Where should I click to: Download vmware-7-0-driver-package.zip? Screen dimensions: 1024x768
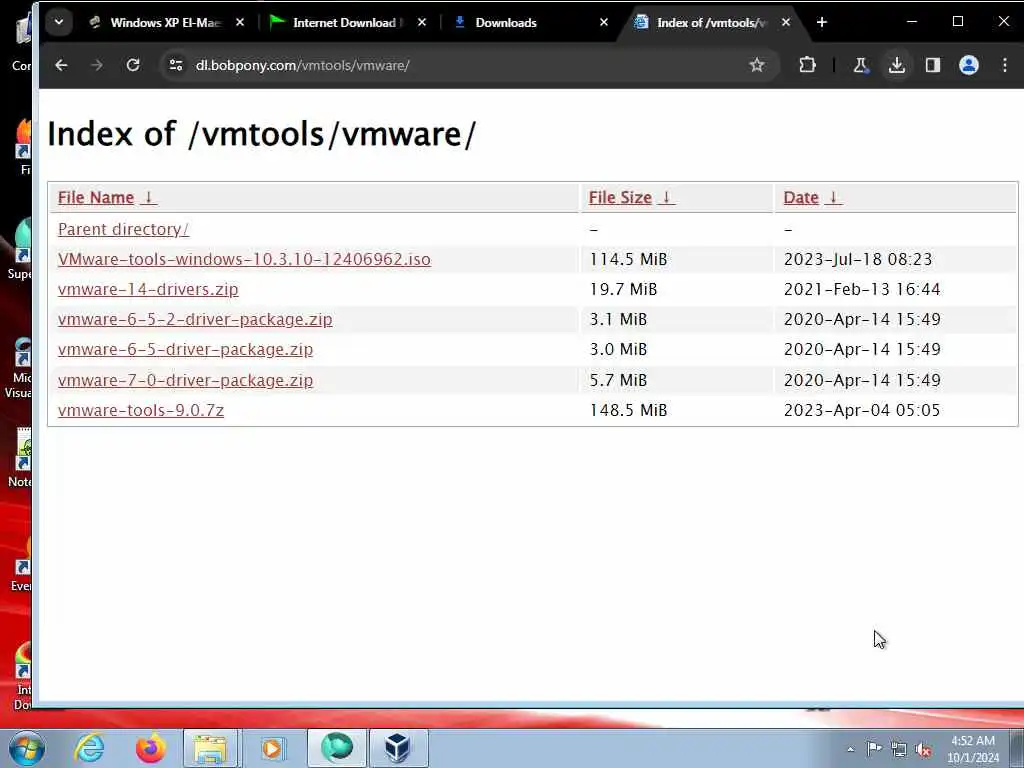click(x=185, y=380)
